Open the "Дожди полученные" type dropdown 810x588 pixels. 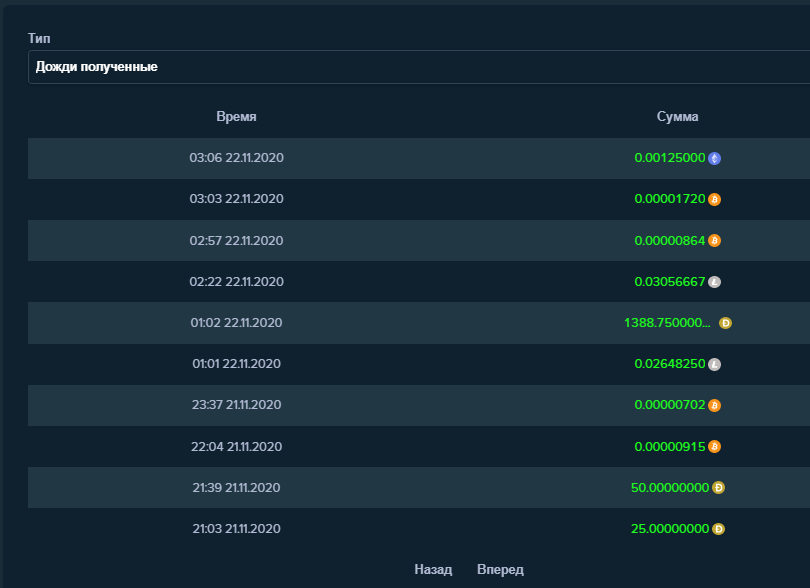click(418, 67)
